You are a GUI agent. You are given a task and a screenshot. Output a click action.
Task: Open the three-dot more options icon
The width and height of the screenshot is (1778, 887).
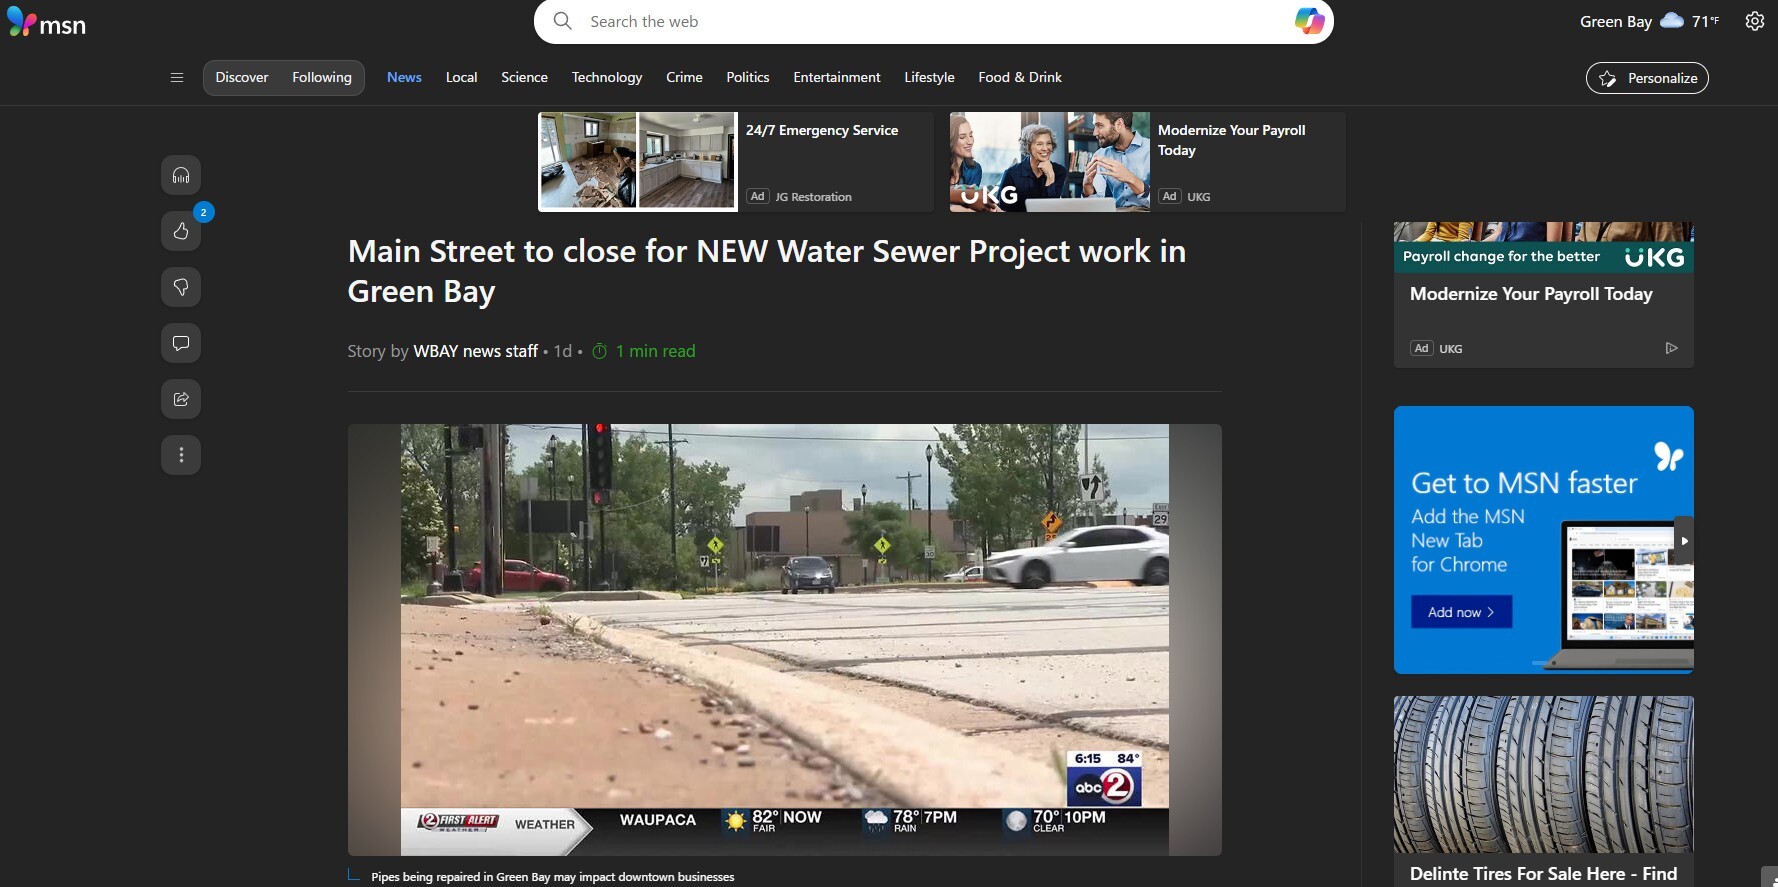pos(181,456)
